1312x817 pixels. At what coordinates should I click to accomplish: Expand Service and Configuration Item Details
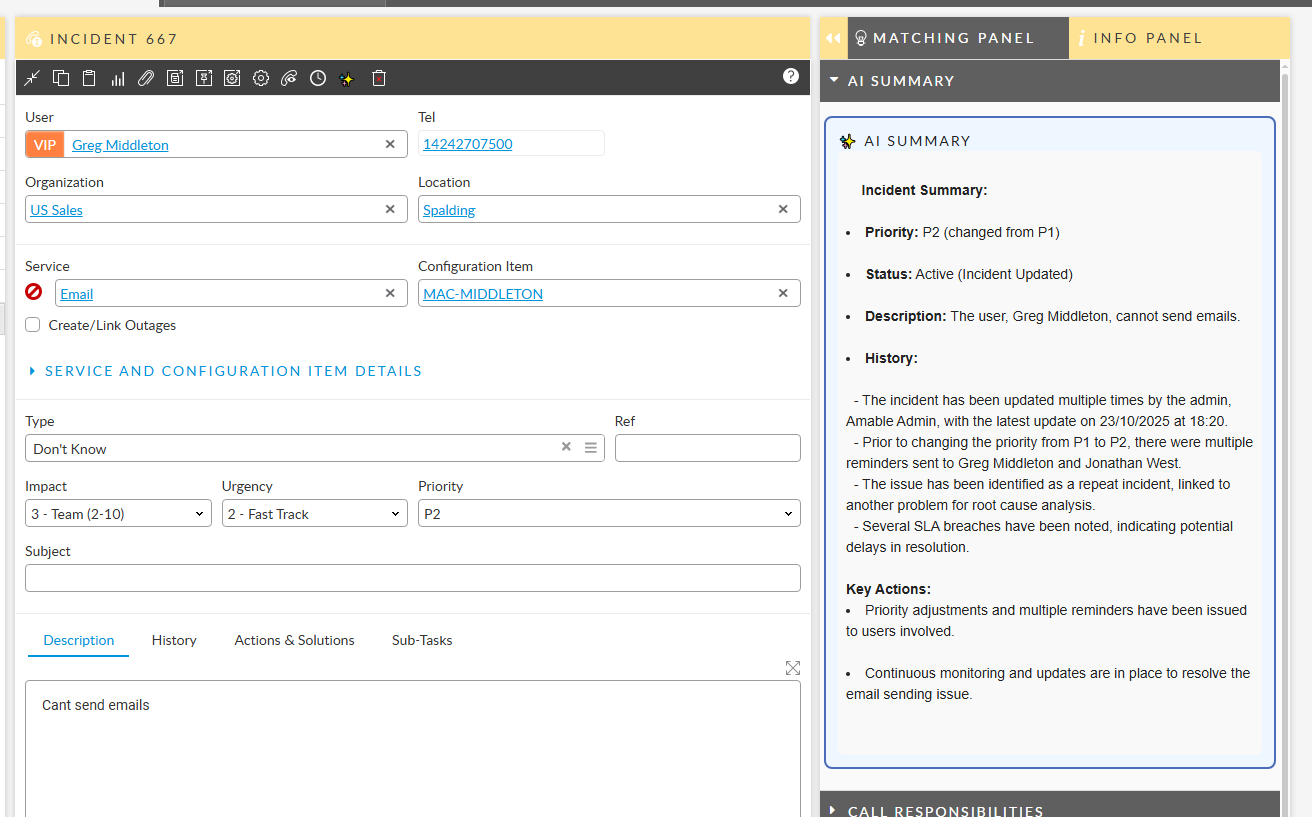(232, 370)
